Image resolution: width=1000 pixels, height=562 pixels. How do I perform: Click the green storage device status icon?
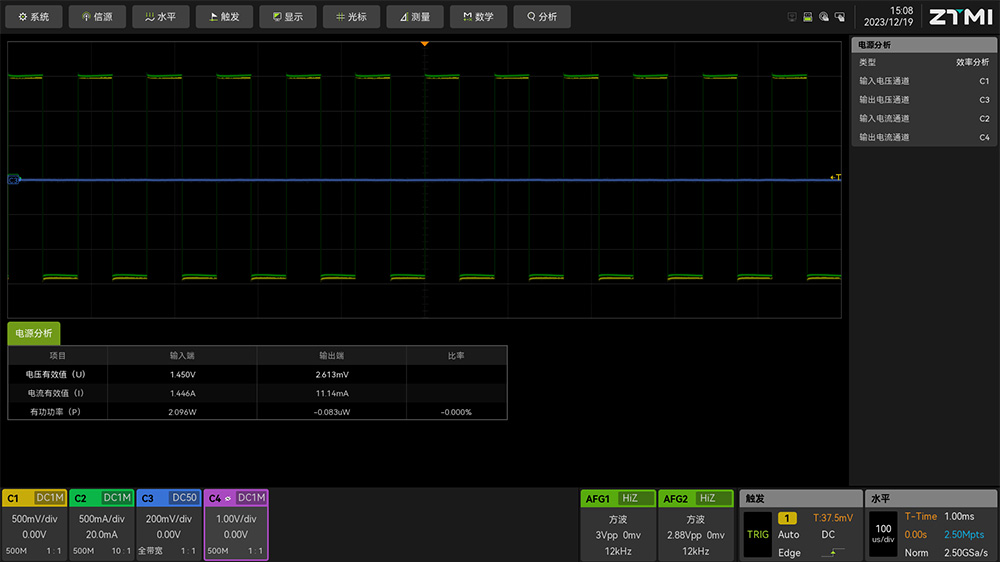tap(808, 17)
